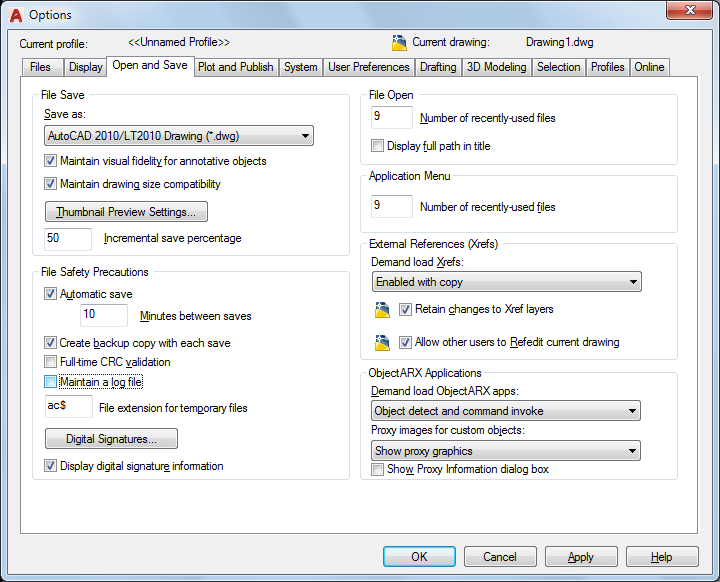Enable the Maintain a log file checkbox
The width and height of the screenshot is (720, 582).
tap(51, 382)
